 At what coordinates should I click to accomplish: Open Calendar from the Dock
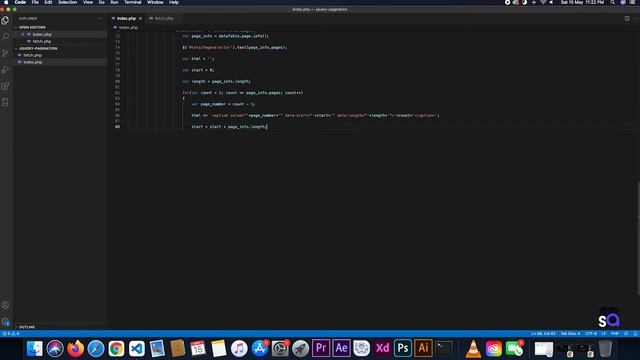tap(198, 349)
